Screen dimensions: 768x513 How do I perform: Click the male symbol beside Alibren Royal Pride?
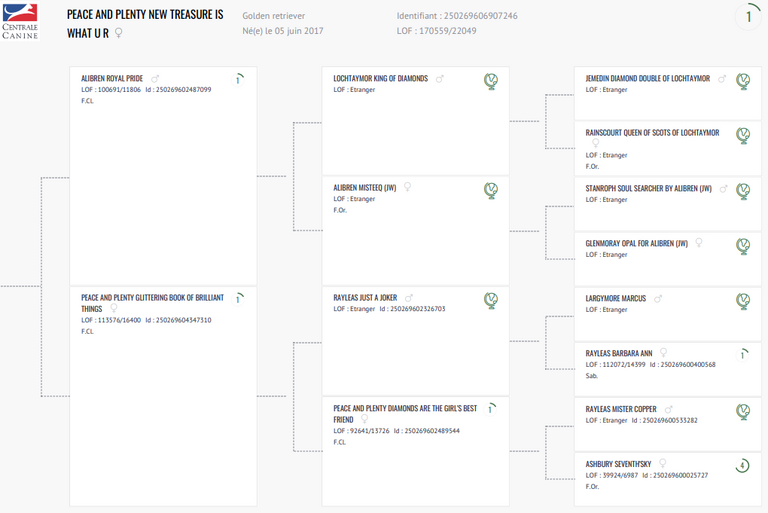tap(155, 78)
